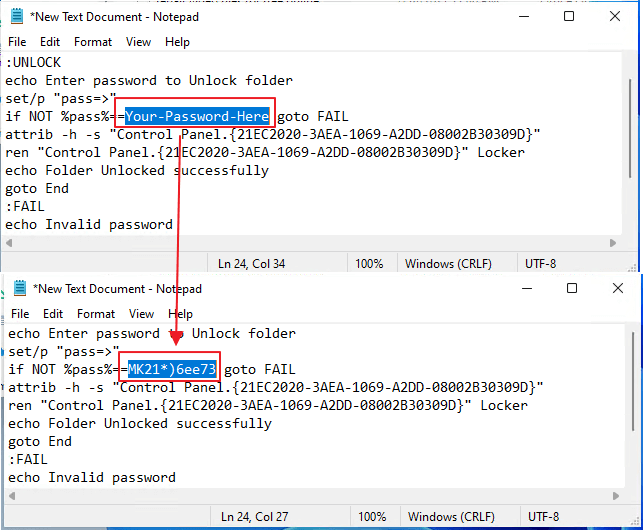Click the highlighted Your-Password-Here text
The height and width of the screenshot is (530, 643).
(x=197, y=116)
